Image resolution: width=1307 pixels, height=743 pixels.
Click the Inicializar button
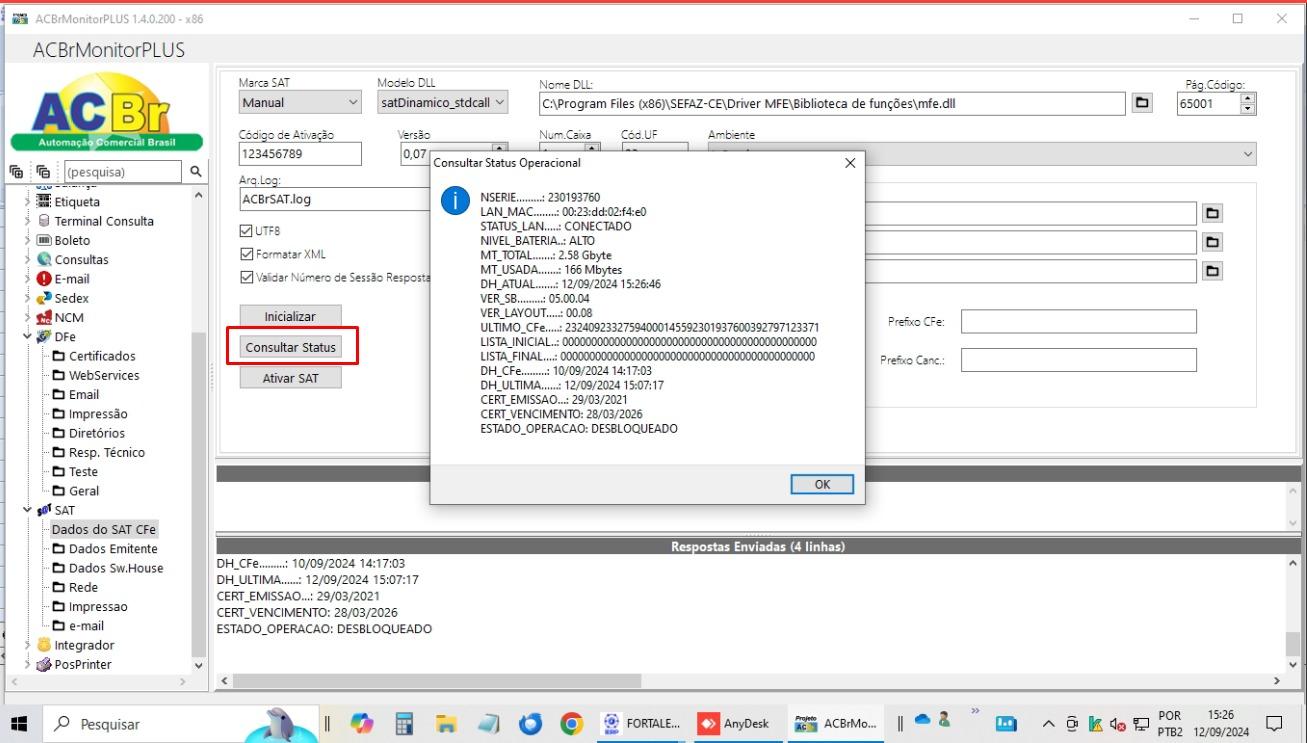290,316
